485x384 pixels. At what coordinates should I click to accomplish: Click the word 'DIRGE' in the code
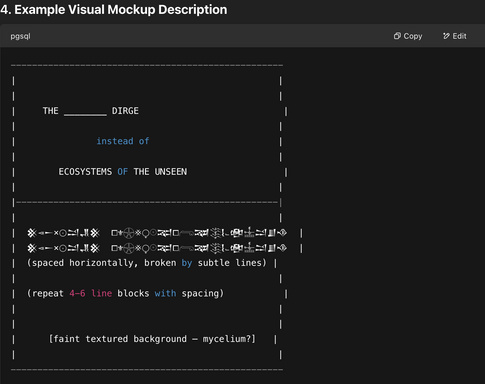coord(125,111)
